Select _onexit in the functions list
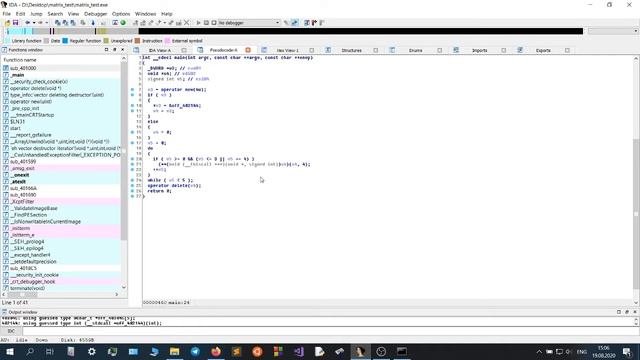 coord(61,175)
